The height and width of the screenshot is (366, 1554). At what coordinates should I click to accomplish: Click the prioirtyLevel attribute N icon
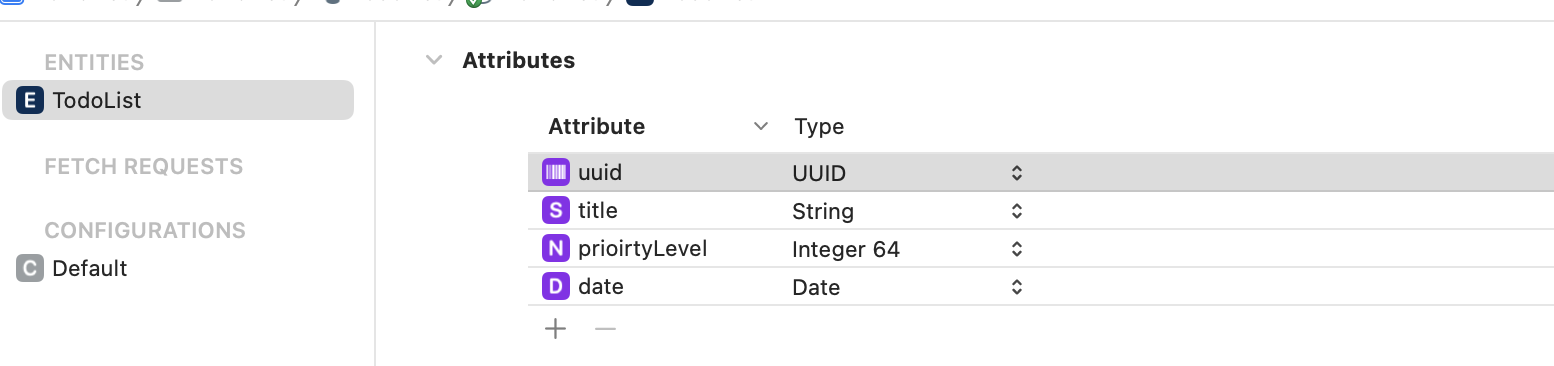click(555, 249)
